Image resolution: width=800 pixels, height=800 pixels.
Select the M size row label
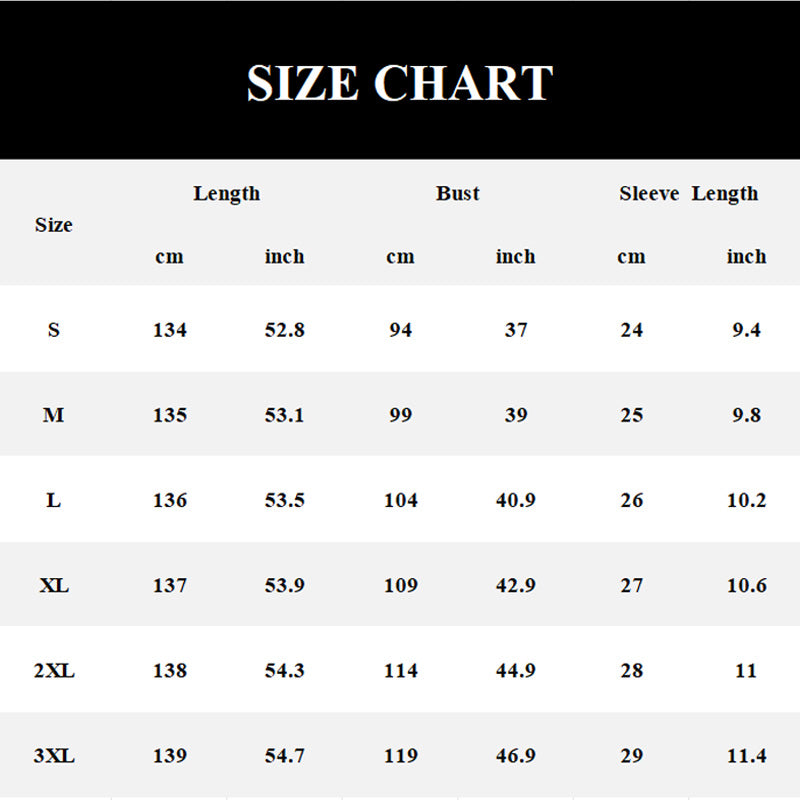[x=54, y=415]
